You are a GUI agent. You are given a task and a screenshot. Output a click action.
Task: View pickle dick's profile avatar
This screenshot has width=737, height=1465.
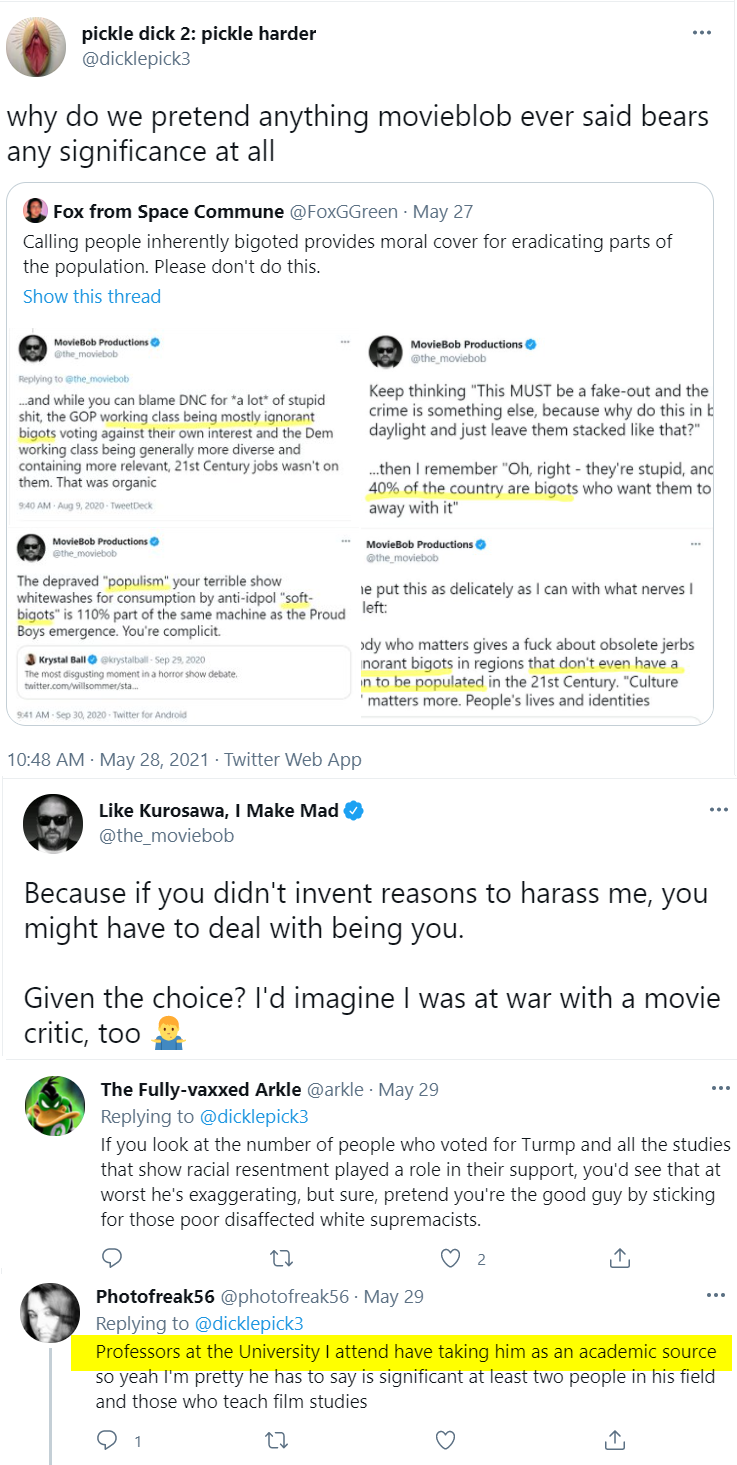coord(36,46)
